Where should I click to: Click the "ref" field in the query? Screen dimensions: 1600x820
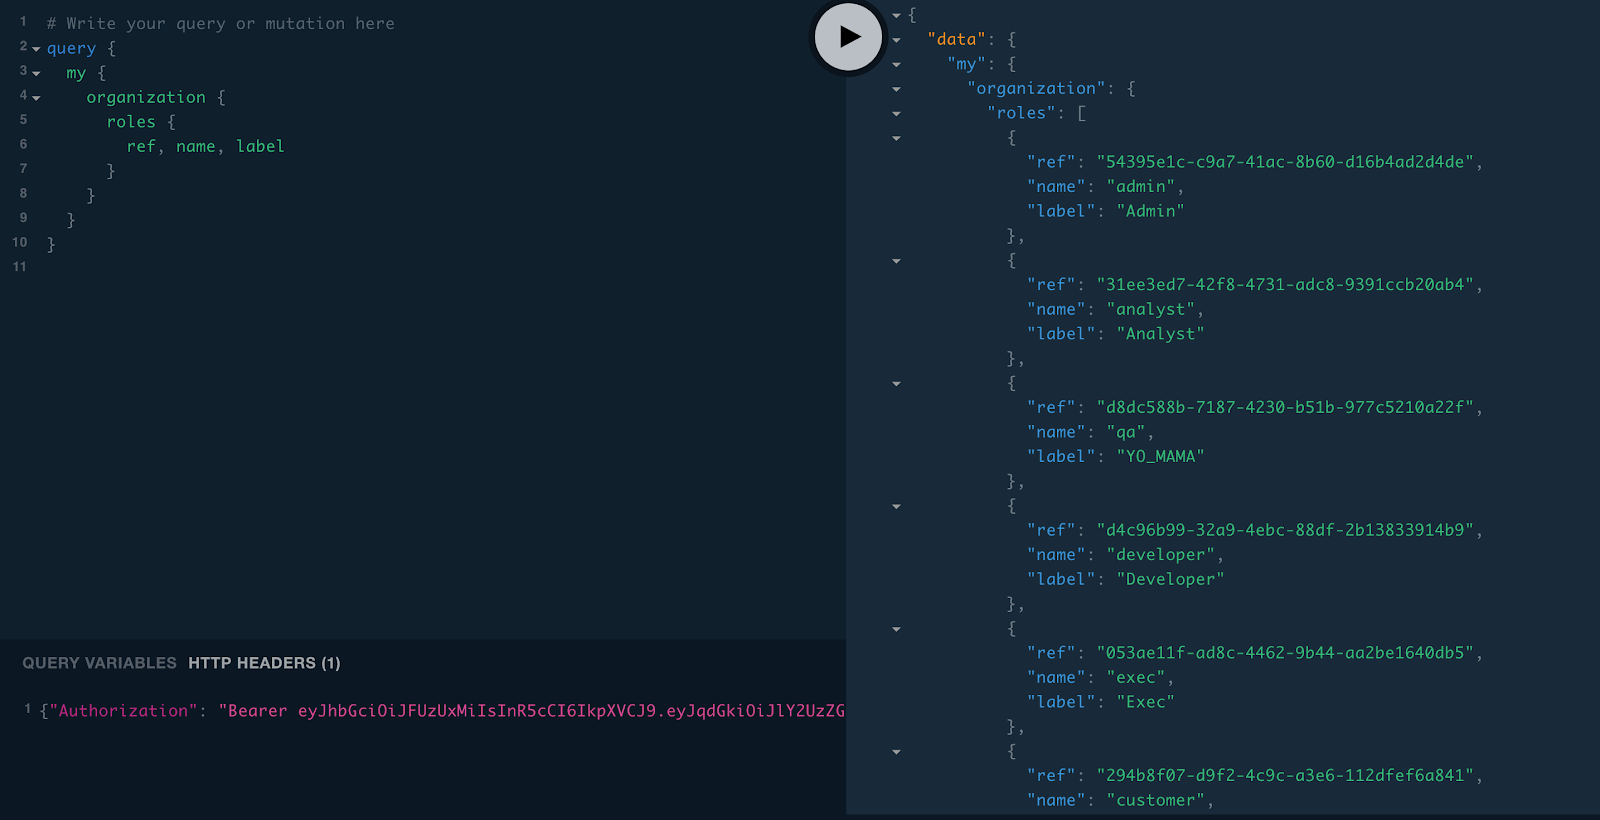(141, 146)
